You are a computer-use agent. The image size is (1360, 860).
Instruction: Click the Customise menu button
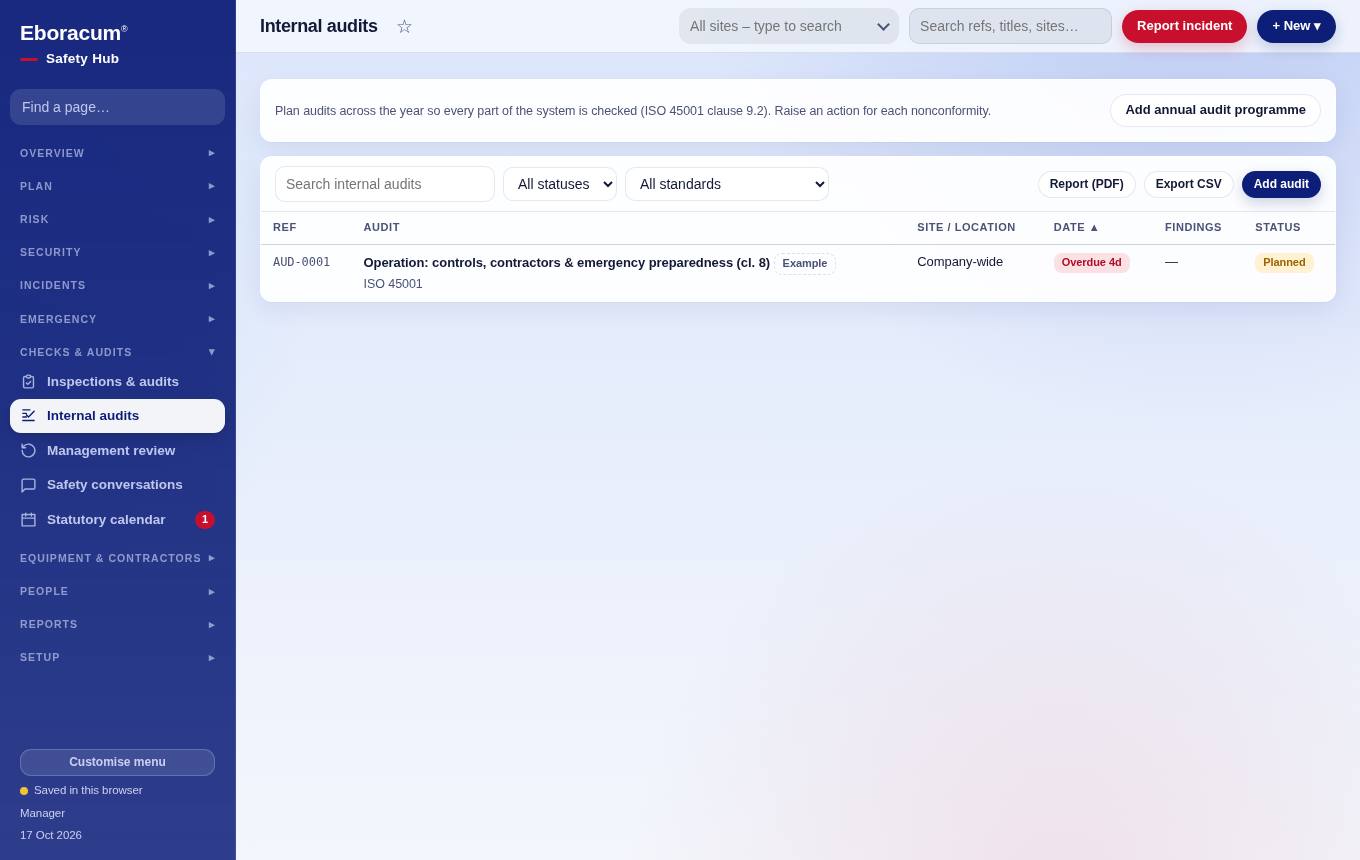point(118,762)
